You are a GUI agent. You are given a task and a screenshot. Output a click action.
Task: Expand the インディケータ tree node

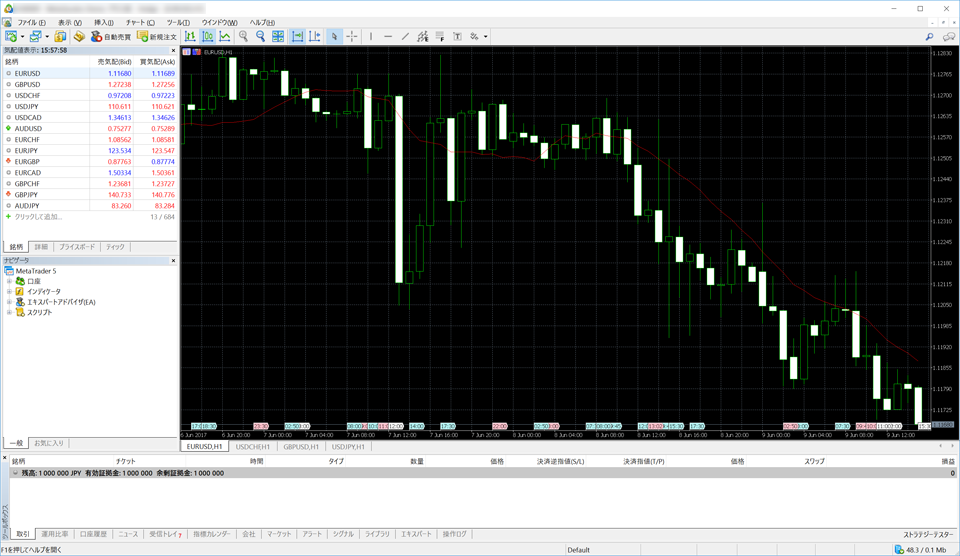(9, 292)
